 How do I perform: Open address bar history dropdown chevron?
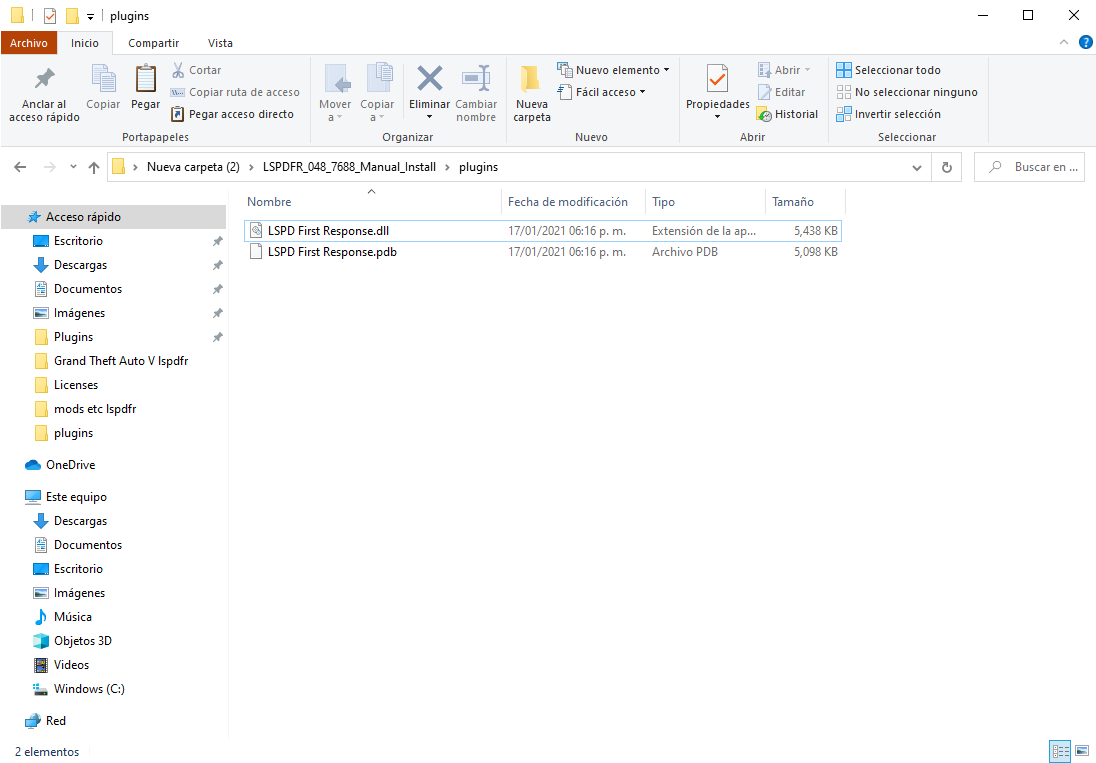[x=916, y=167]
